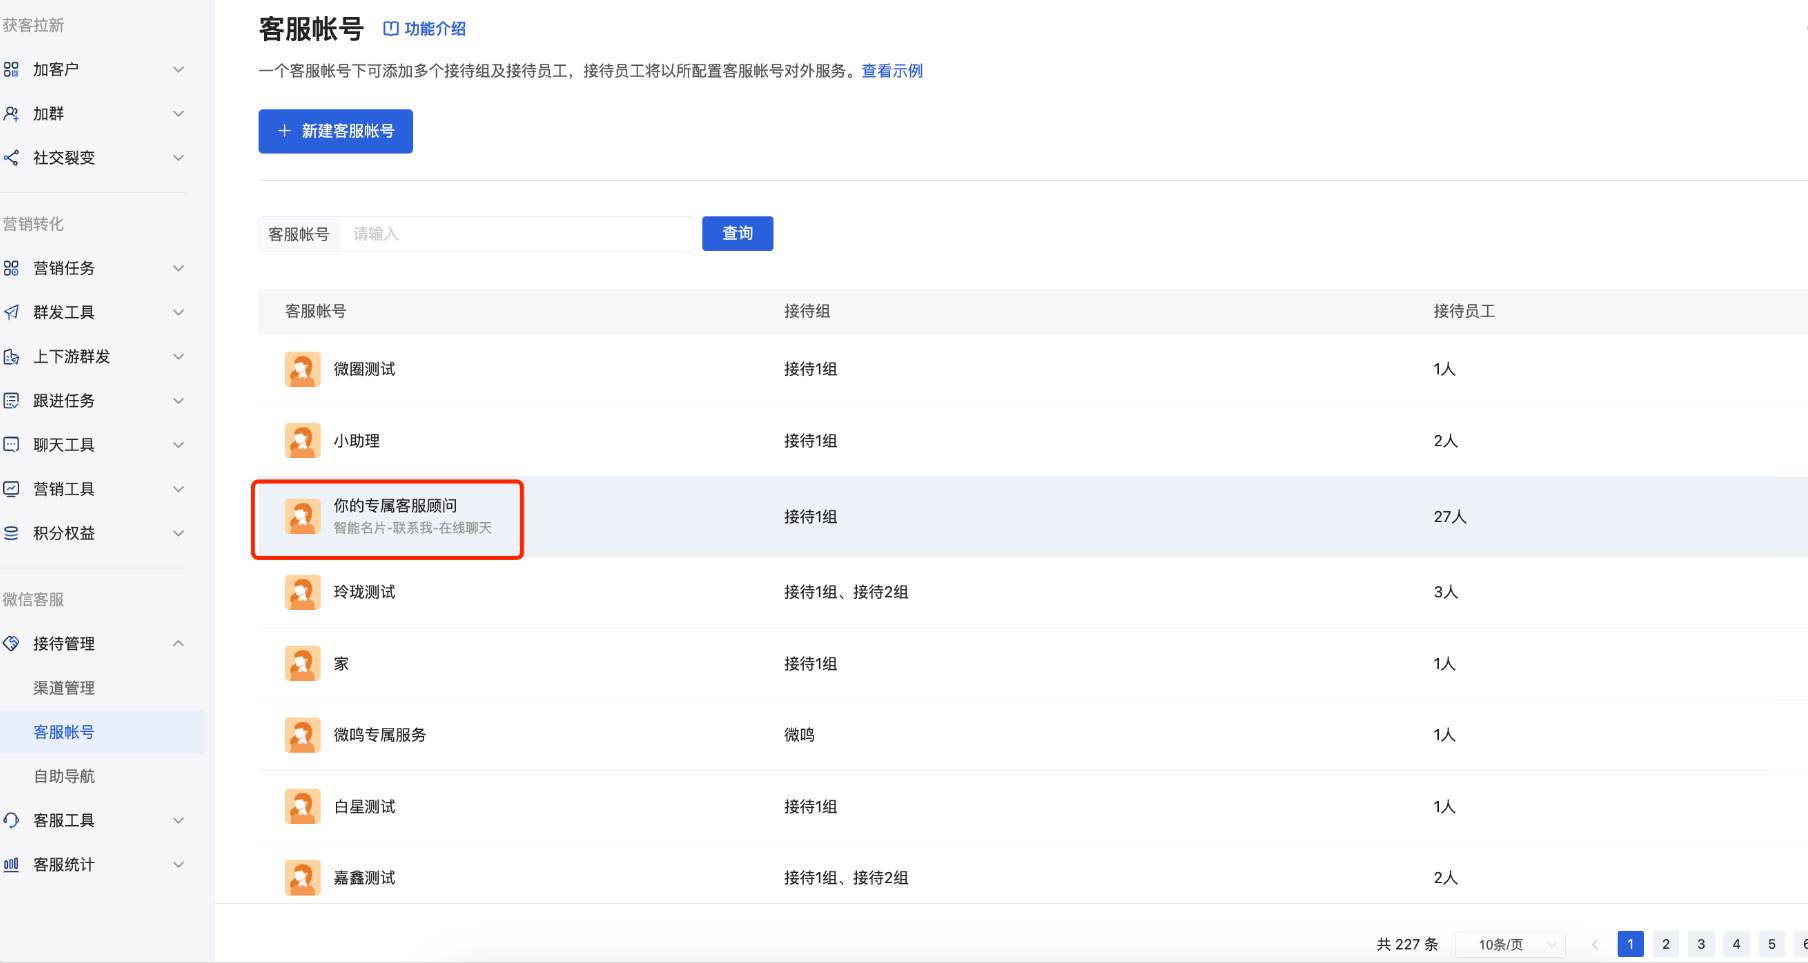The width and height of the screenshot is (1808, 963).
Task: Open the 10条/页 page size dropdown
Action: [x=1510, y=944]
